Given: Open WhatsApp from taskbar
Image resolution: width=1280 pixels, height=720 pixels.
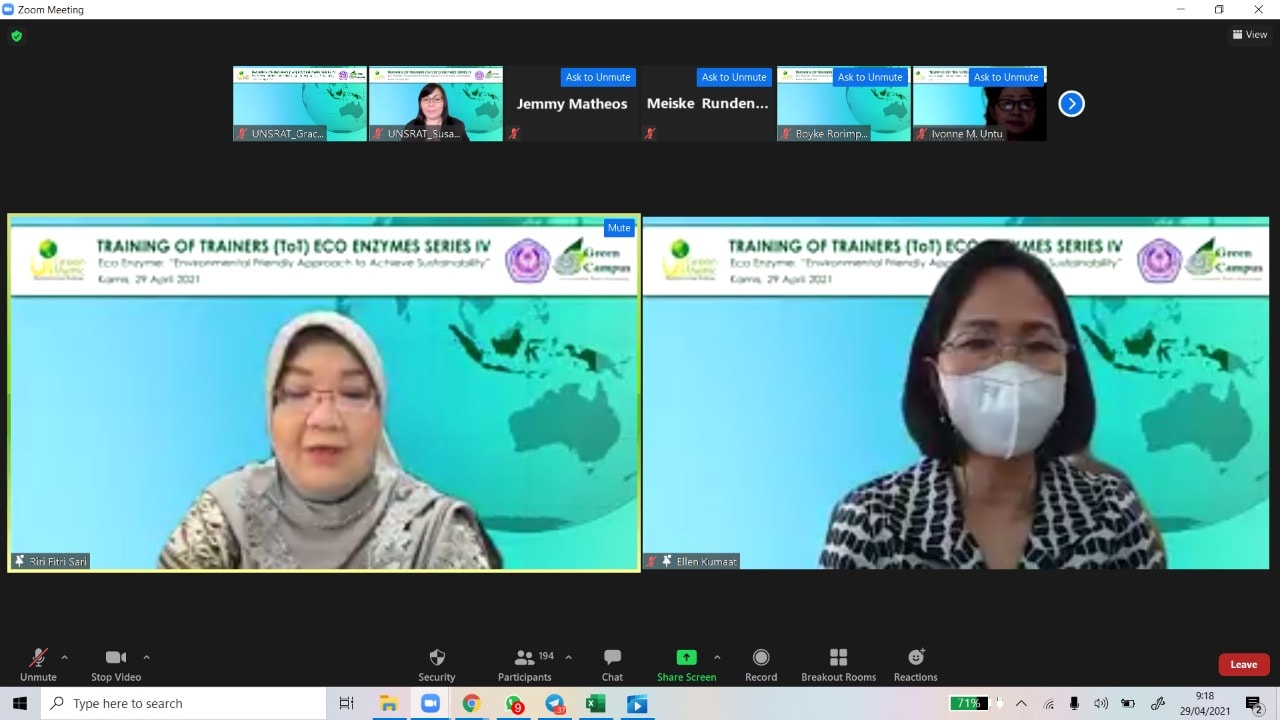Looking at the screenshot, I should 514,704.
